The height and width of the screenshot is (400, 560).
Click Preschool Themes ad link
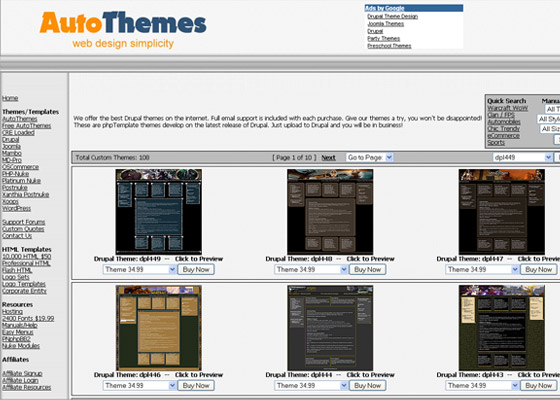click(389, 46)
